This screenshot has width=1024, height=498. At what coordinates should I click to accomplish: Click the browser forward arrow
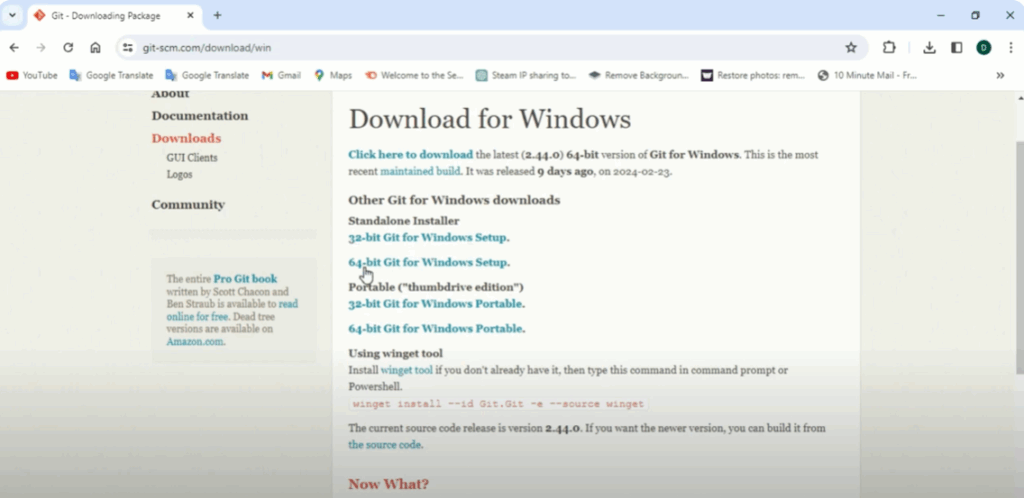[x=40, y=48]
